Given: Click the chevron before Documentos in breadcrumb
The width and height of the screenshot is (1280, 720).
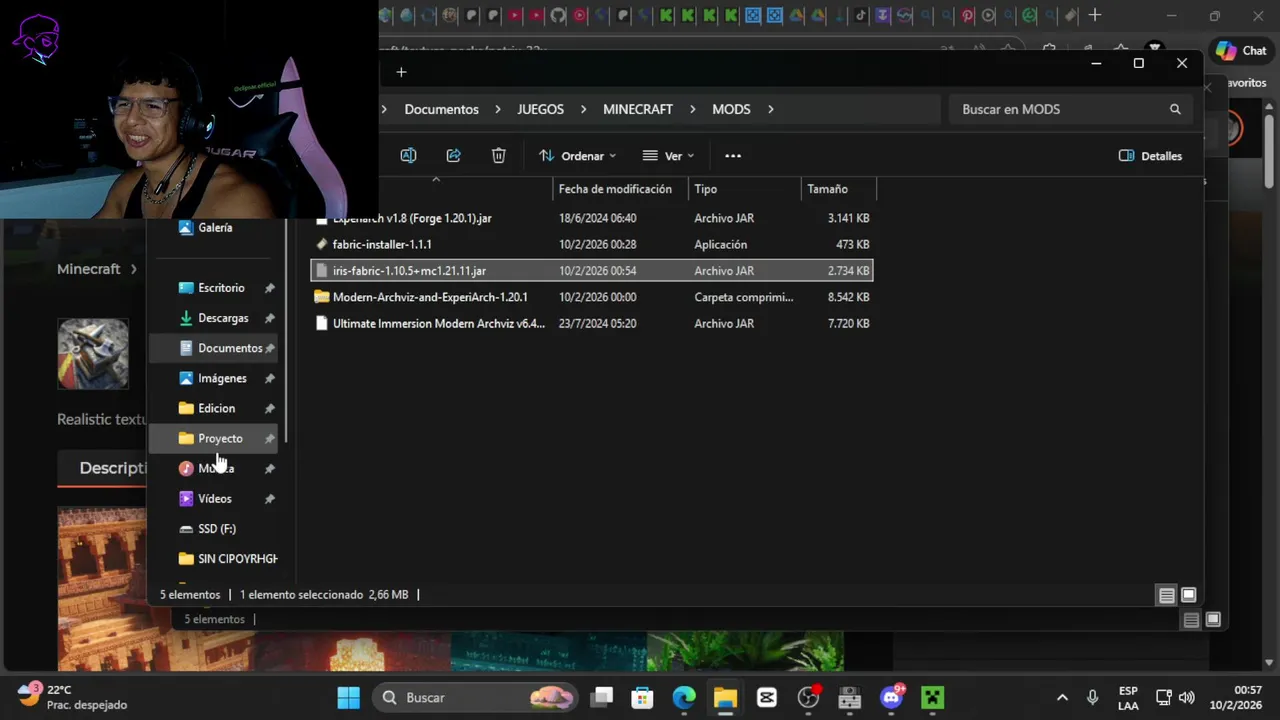Looking at the screenshot, I should pyautogui.click(x=384, y=109).
